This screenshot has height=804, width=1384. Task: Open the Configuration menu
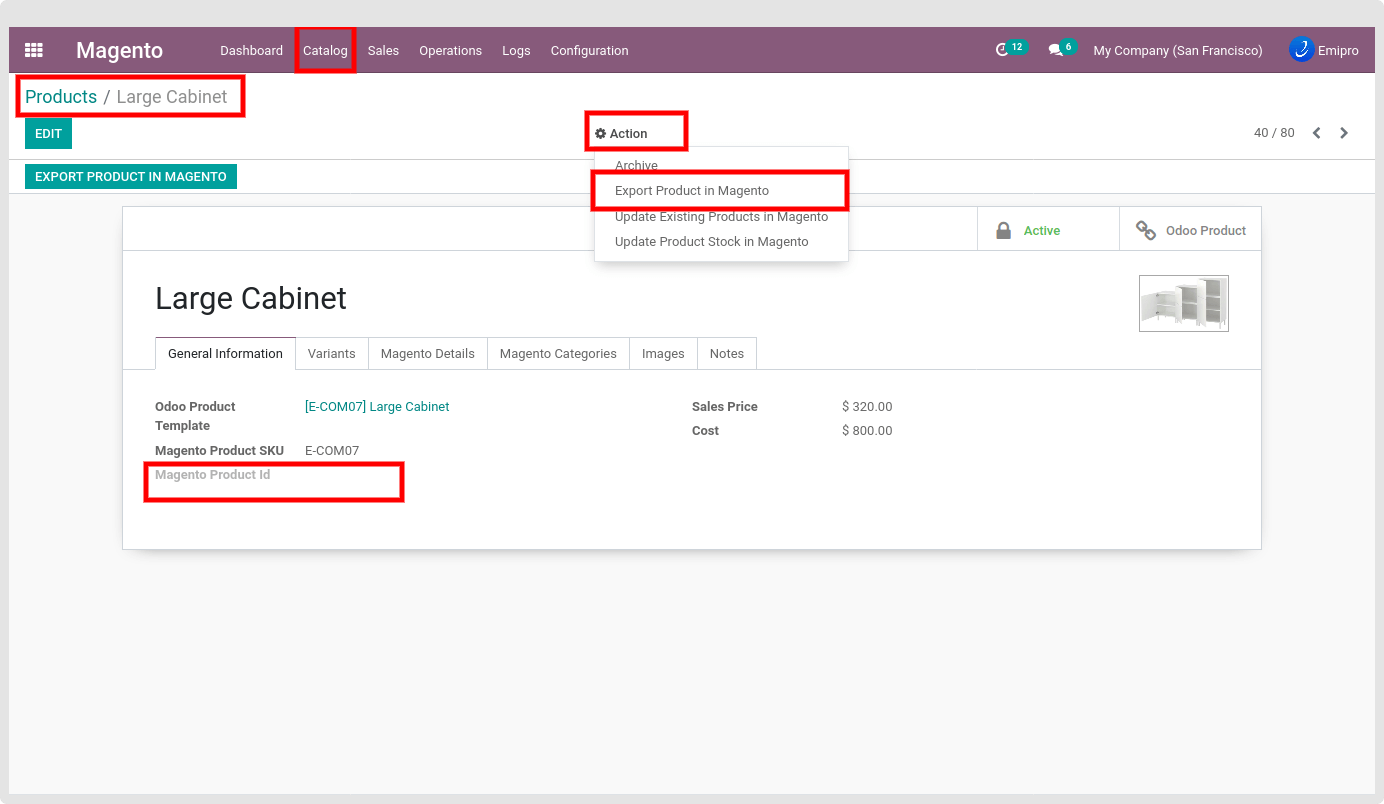click(x=590, y=50)
